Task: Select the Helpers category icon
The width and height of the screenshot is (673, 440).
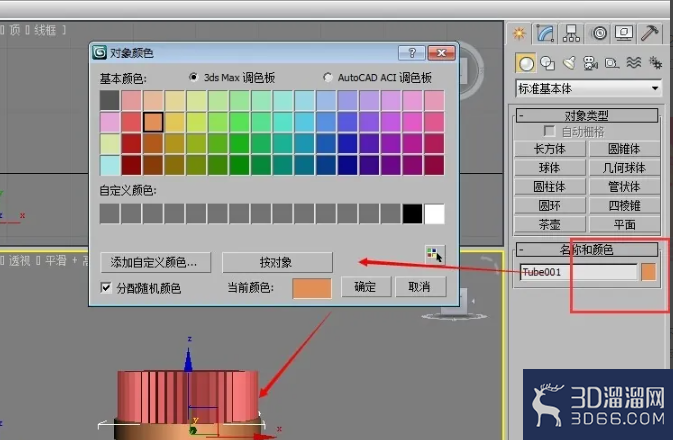Action: point(612,64)
